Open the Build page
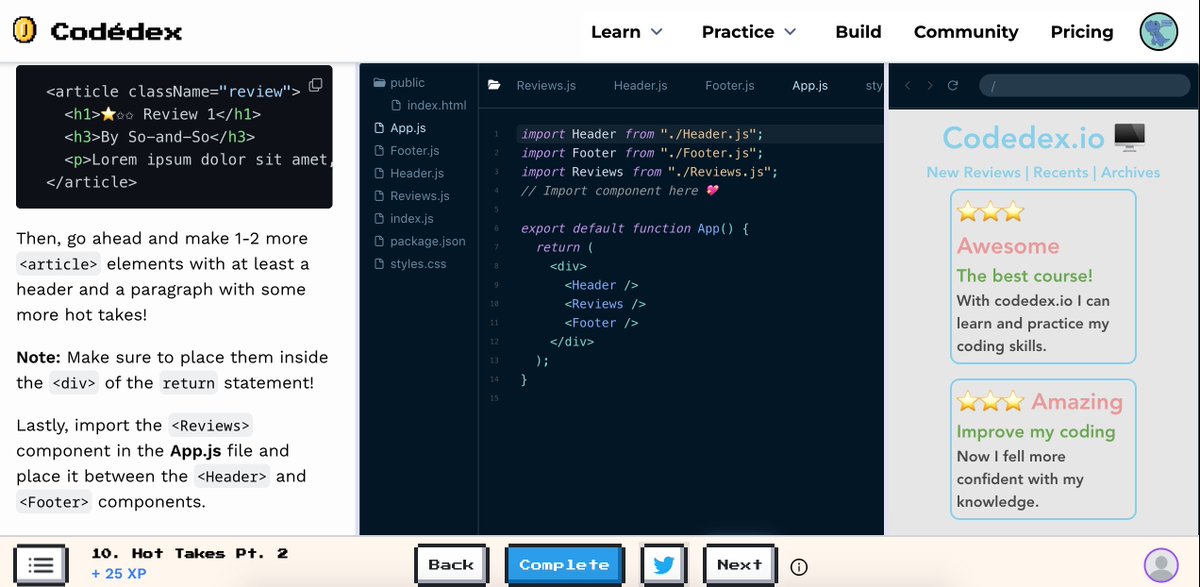This screenshot has width=1200, height=587. [x=858, y=32]
